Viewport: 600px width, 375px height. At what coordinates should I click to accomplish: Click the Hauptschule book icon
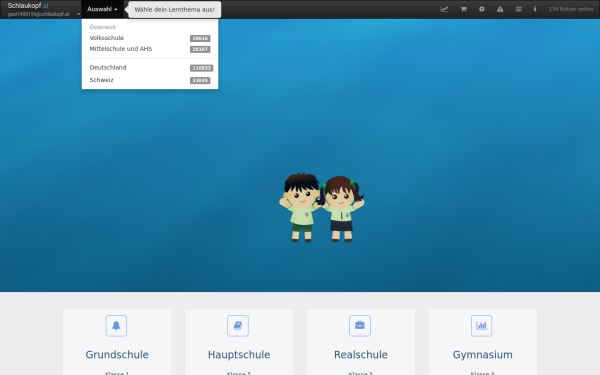pyautogui.click(x=238, y=326)
